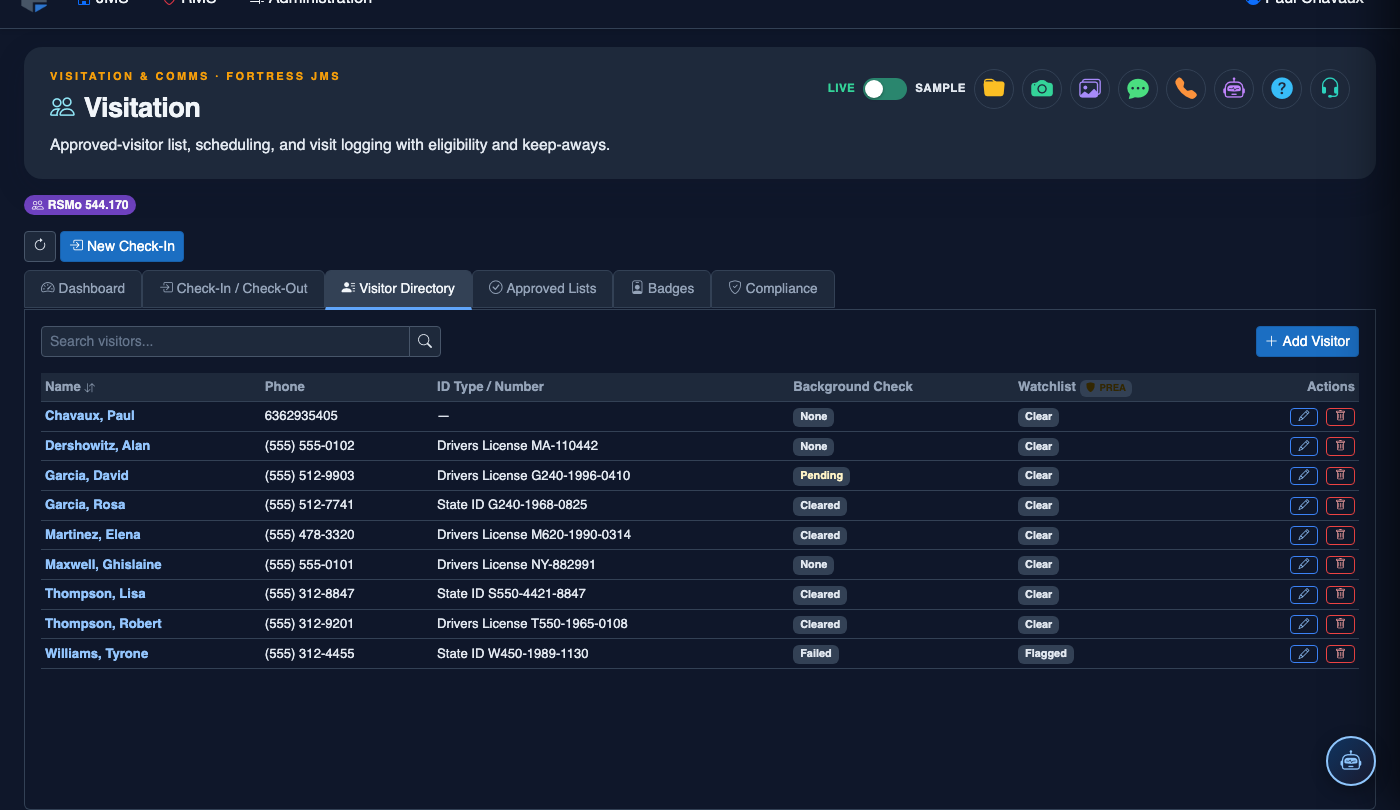Click the blue help question mark icon
The image size is (1400, 810).
click(x=1282, y=88)
